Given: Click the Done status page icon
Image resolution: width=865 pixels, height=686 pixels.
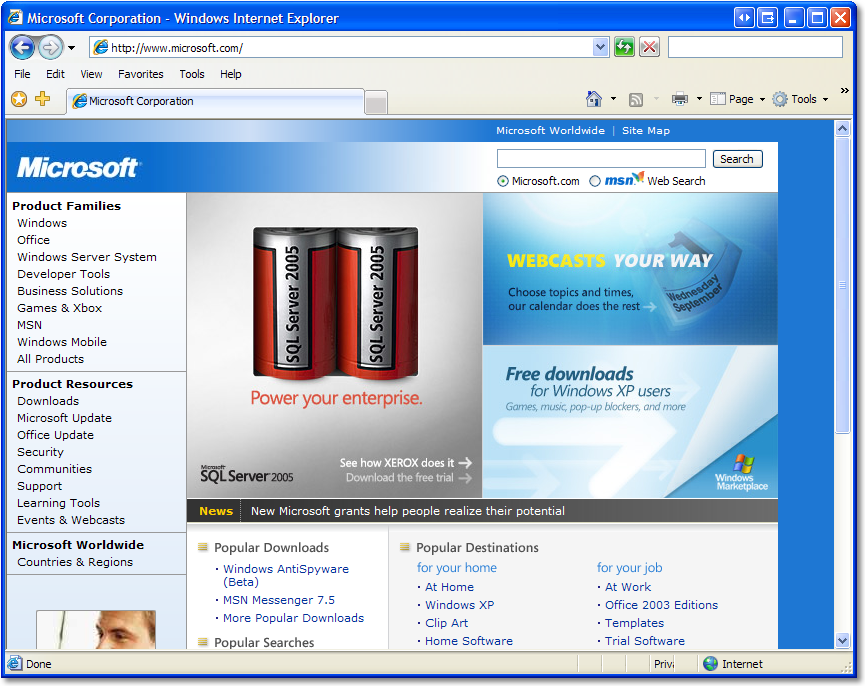Looking at the screenshot, I should [15, 663].
